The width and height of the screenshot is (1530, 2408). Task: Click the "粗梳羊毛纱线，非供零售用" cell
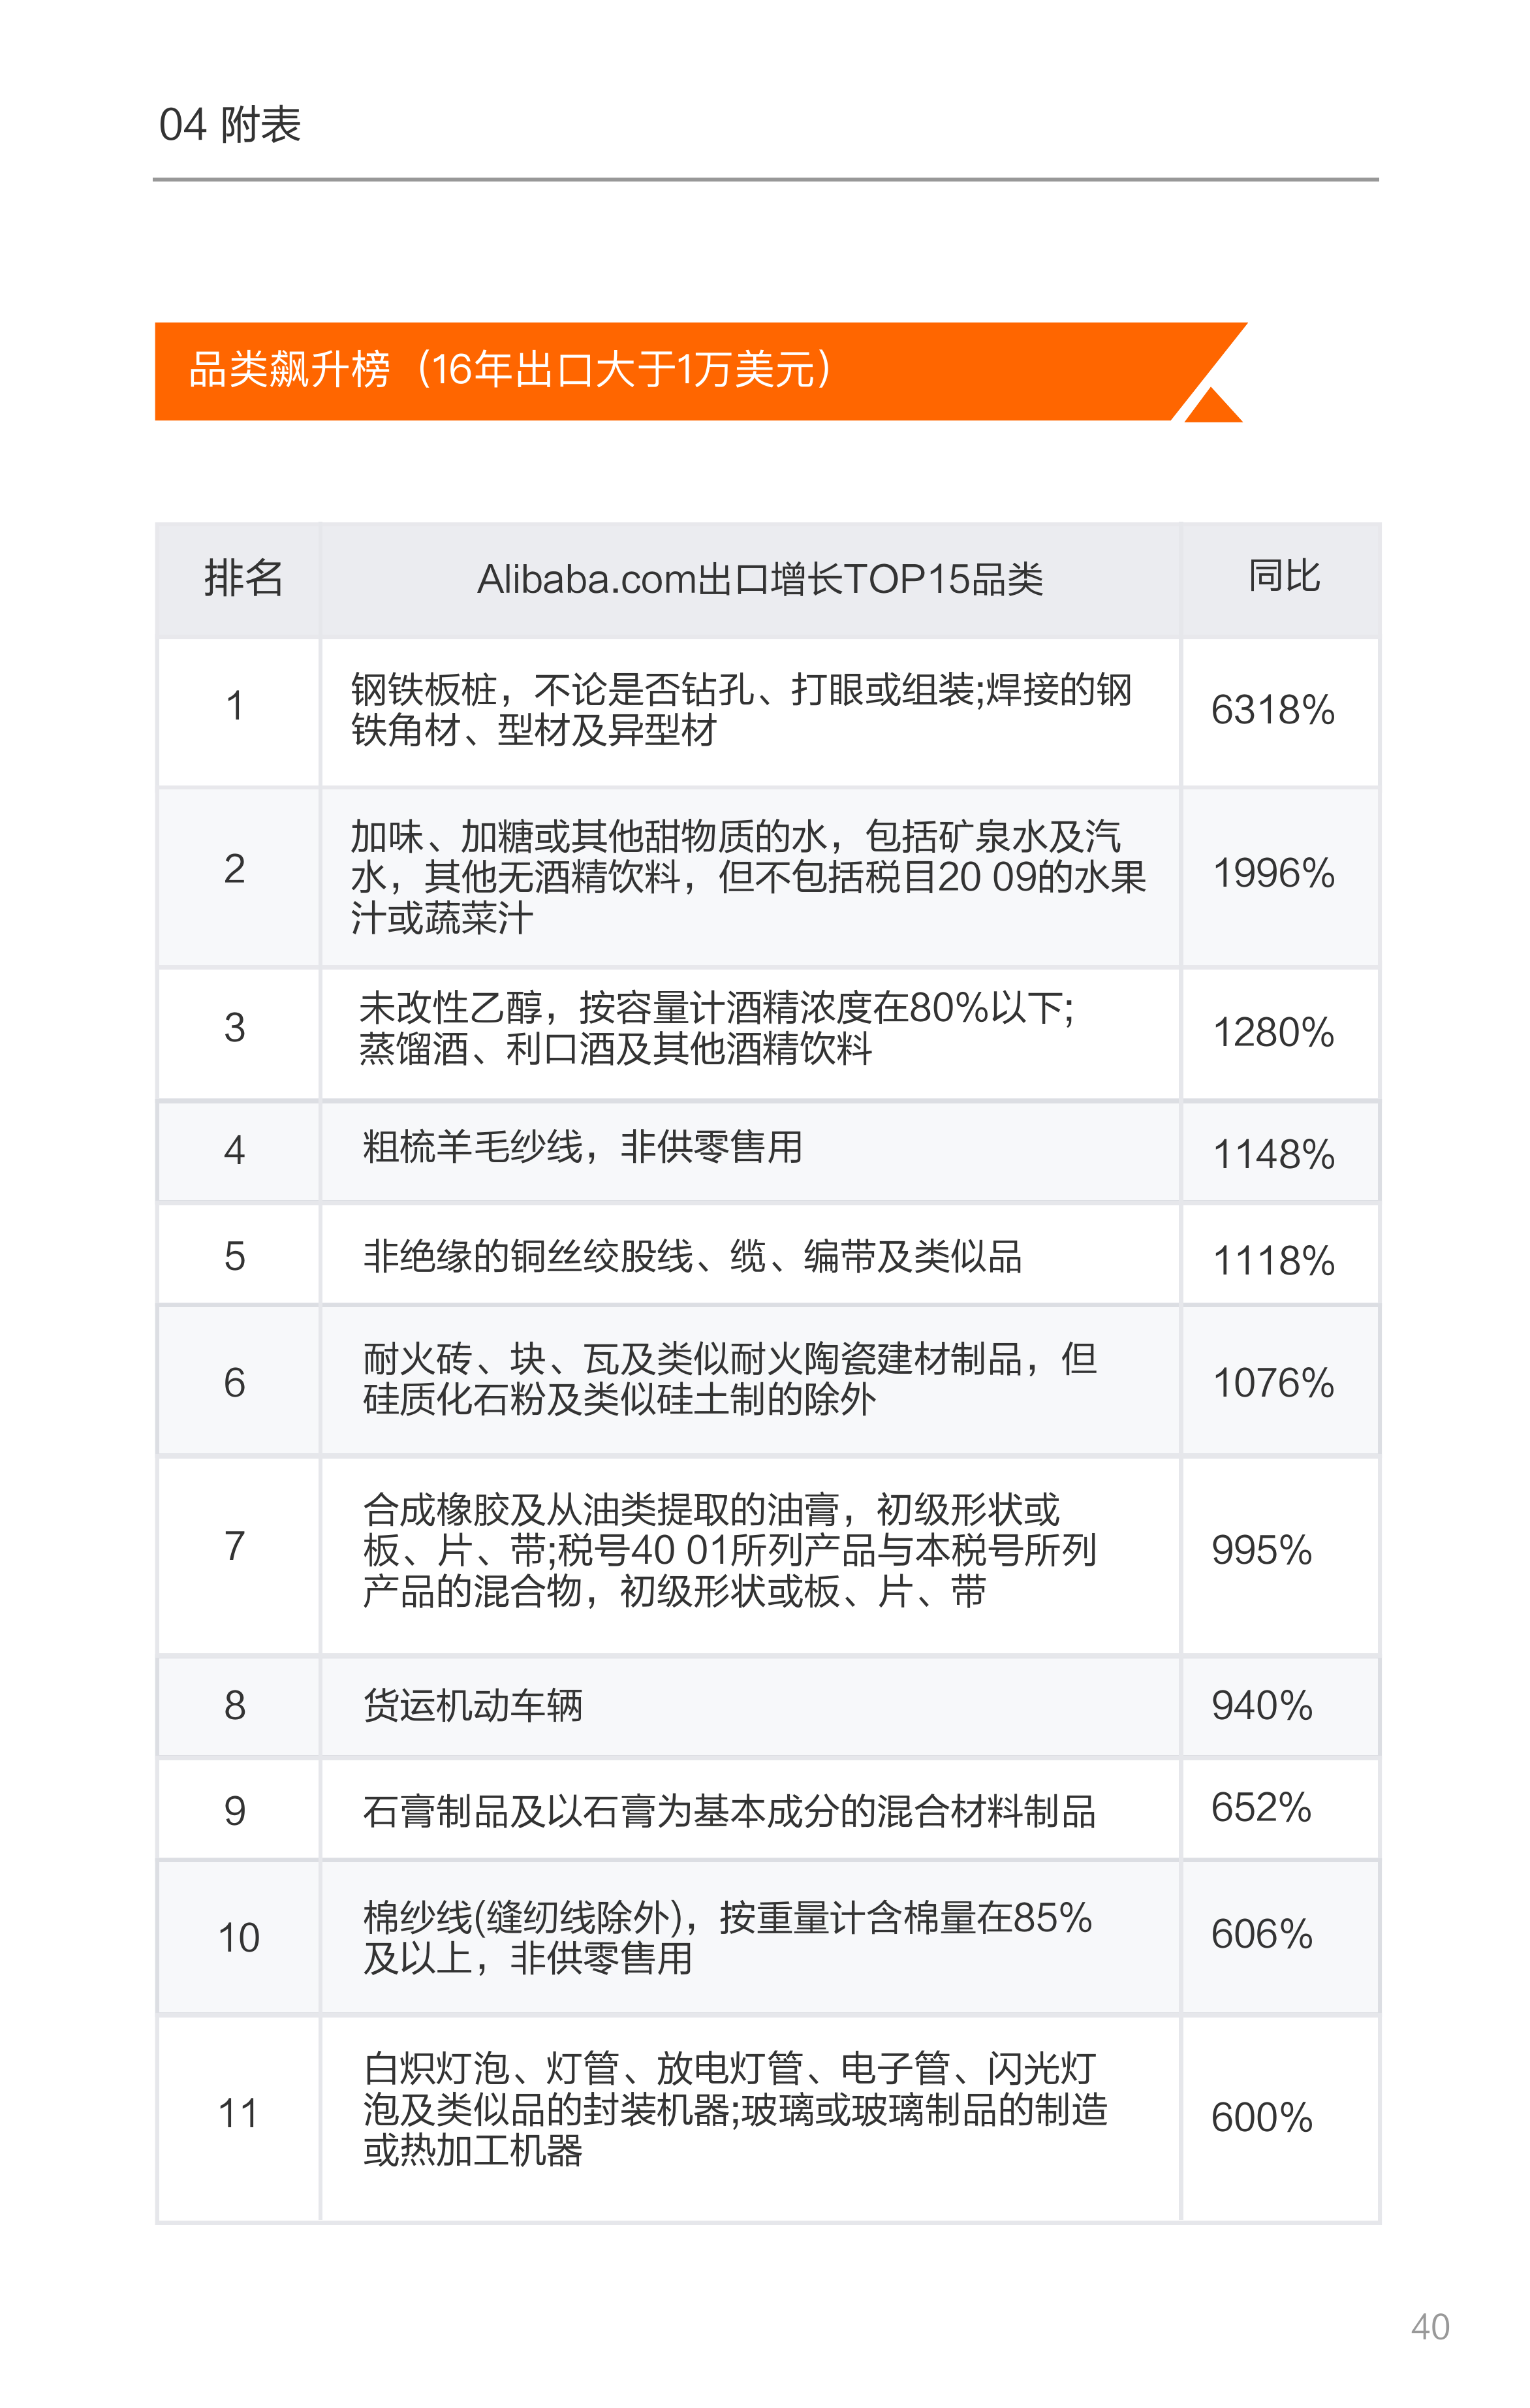[x=582, y=1147]
